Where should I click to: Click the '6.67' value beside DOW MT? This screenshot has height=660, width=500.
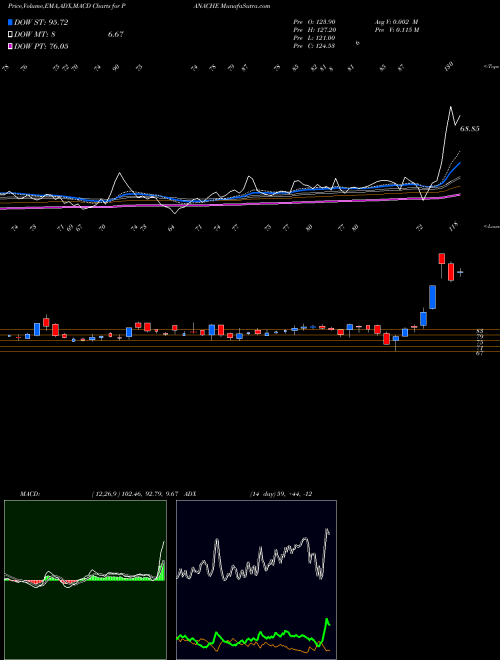tap(115, 35)
